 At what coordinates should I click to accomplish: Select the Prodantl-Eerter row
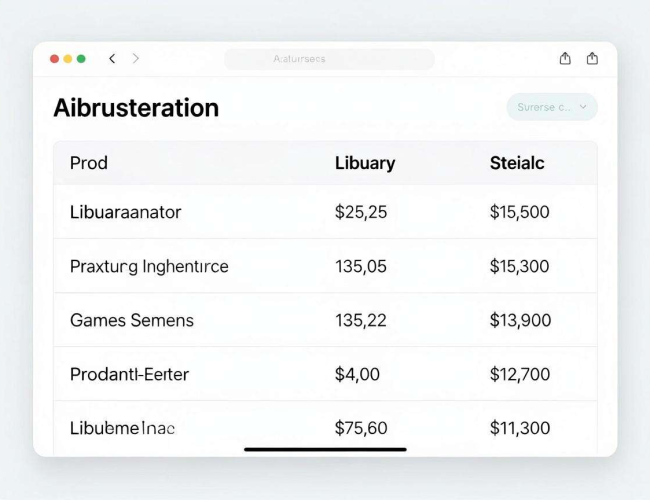325,374
